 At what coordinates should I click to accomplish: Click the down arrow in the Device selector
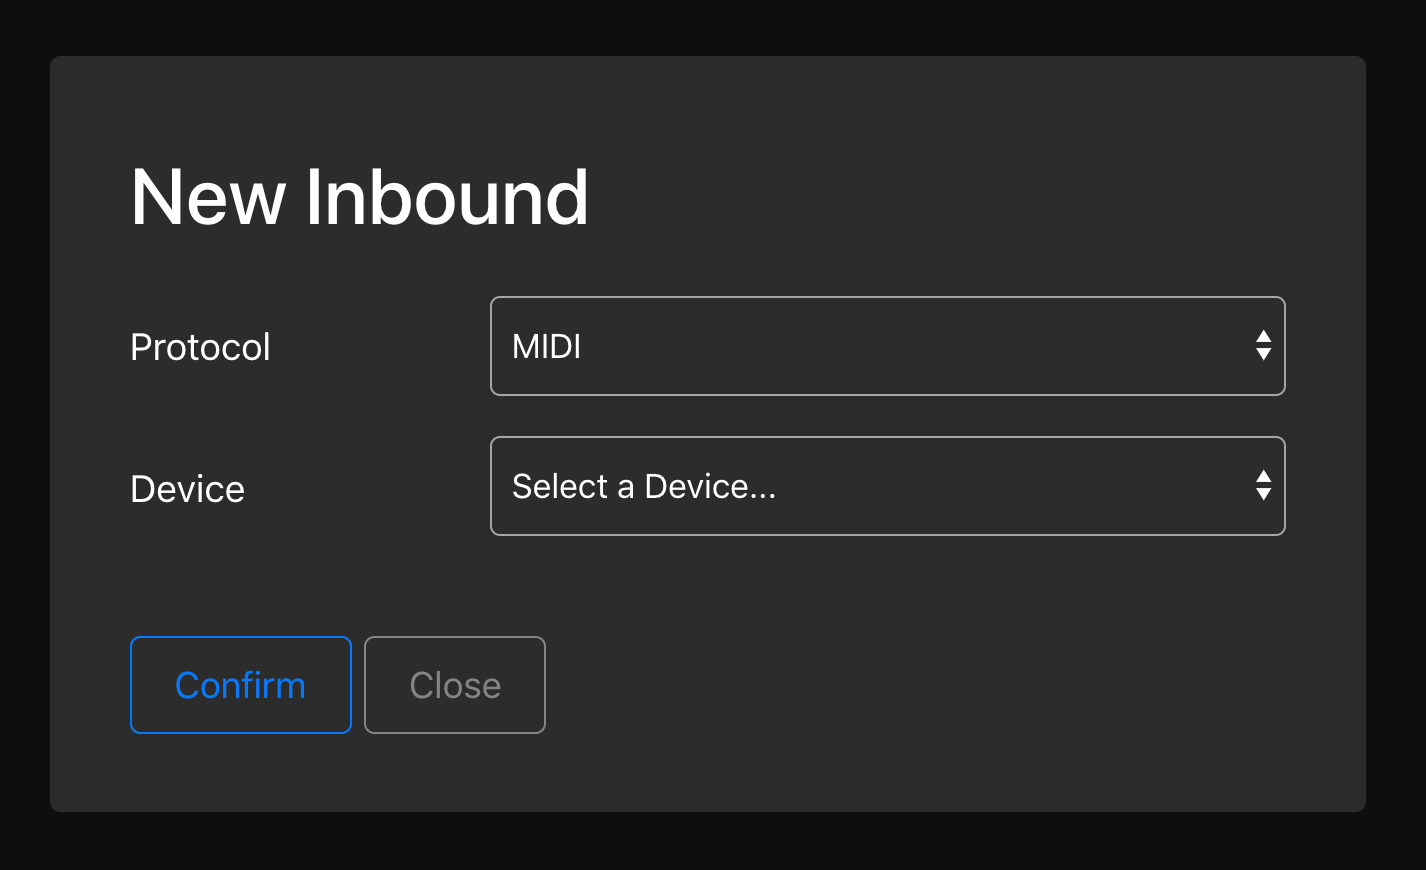coord(1264,495)
